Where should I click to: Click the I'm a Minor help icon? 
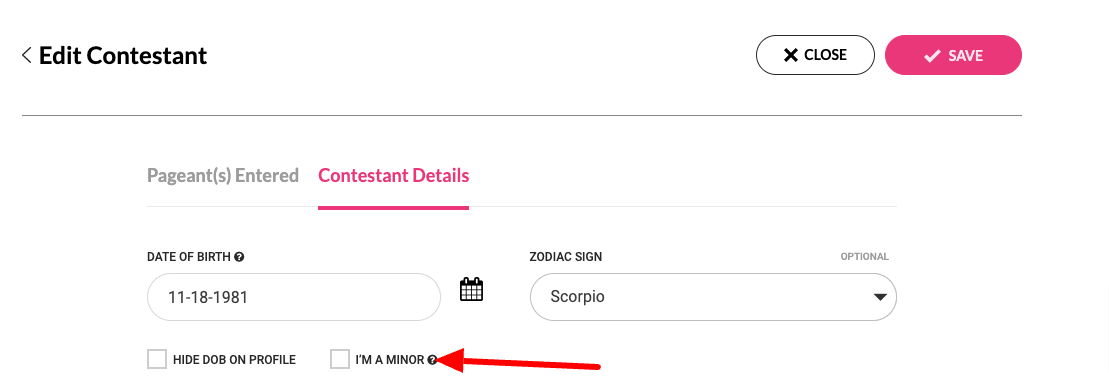[431, 360]
